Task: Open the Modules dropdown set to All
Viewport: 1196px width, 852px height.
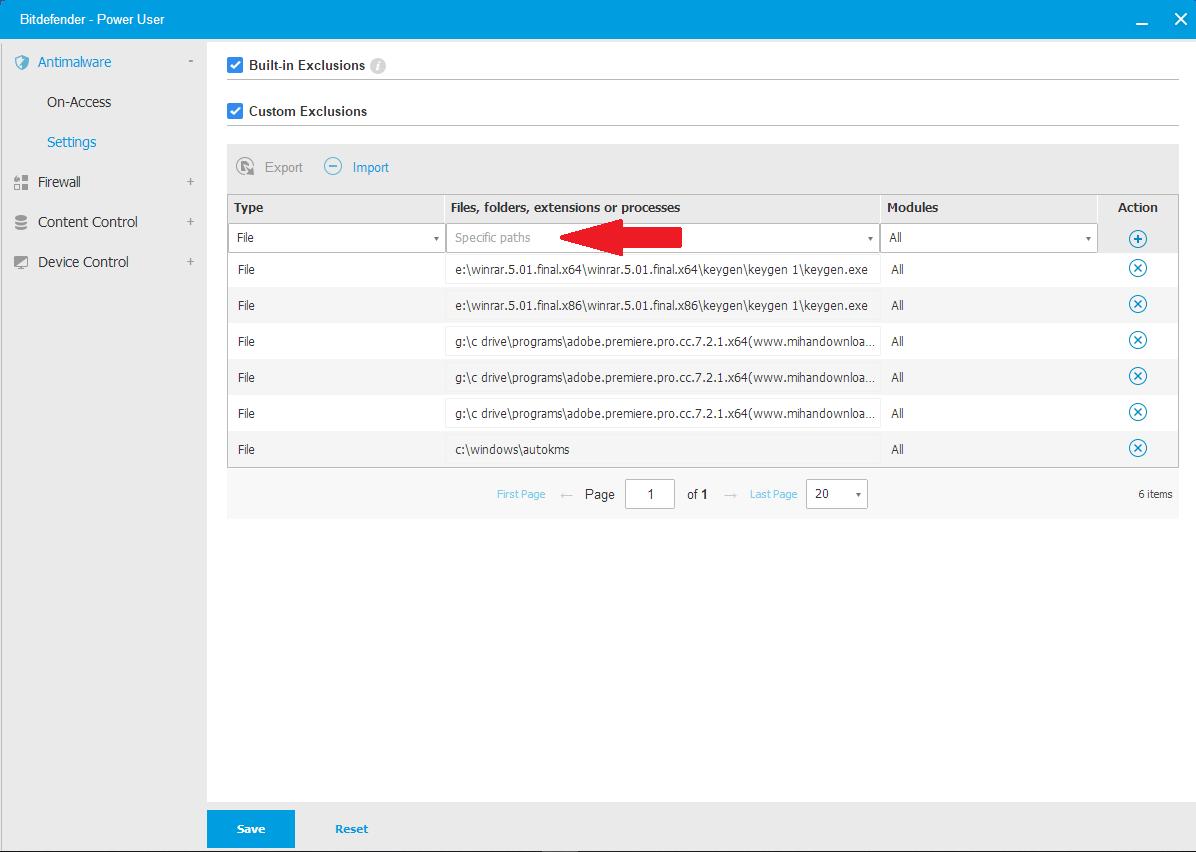Action: click(x=989, y=238)
